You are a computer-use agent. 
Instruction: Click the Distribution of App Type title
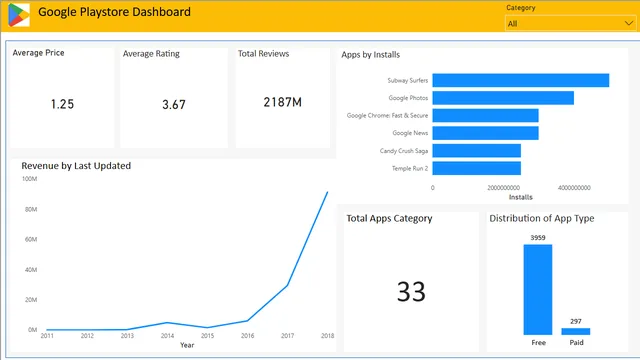pyautogui.click(x=542, y=218)
